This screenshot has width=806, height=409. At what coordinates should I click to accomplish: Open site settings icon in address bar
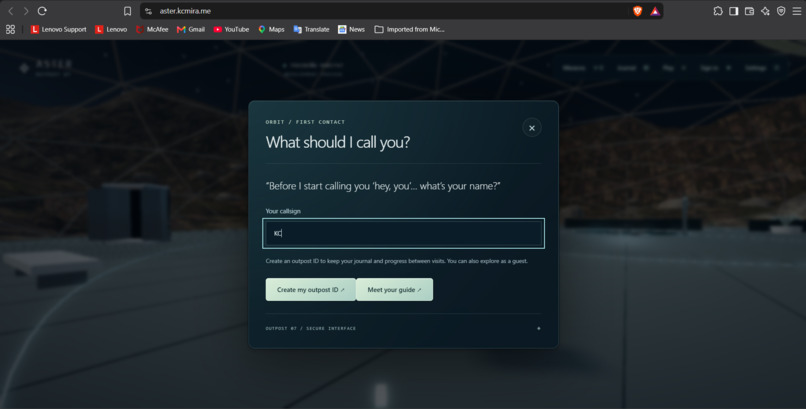[149, 11]
